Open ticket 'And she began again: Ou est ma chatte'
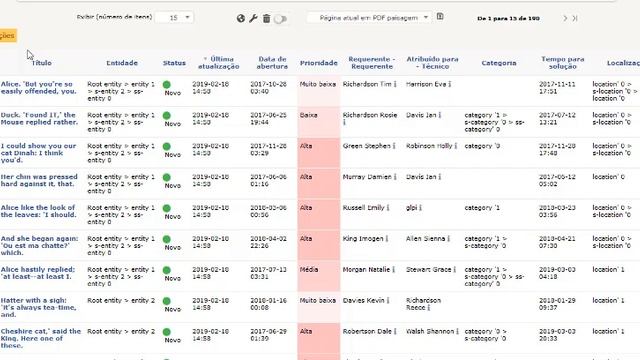 [x=39, y=246]
